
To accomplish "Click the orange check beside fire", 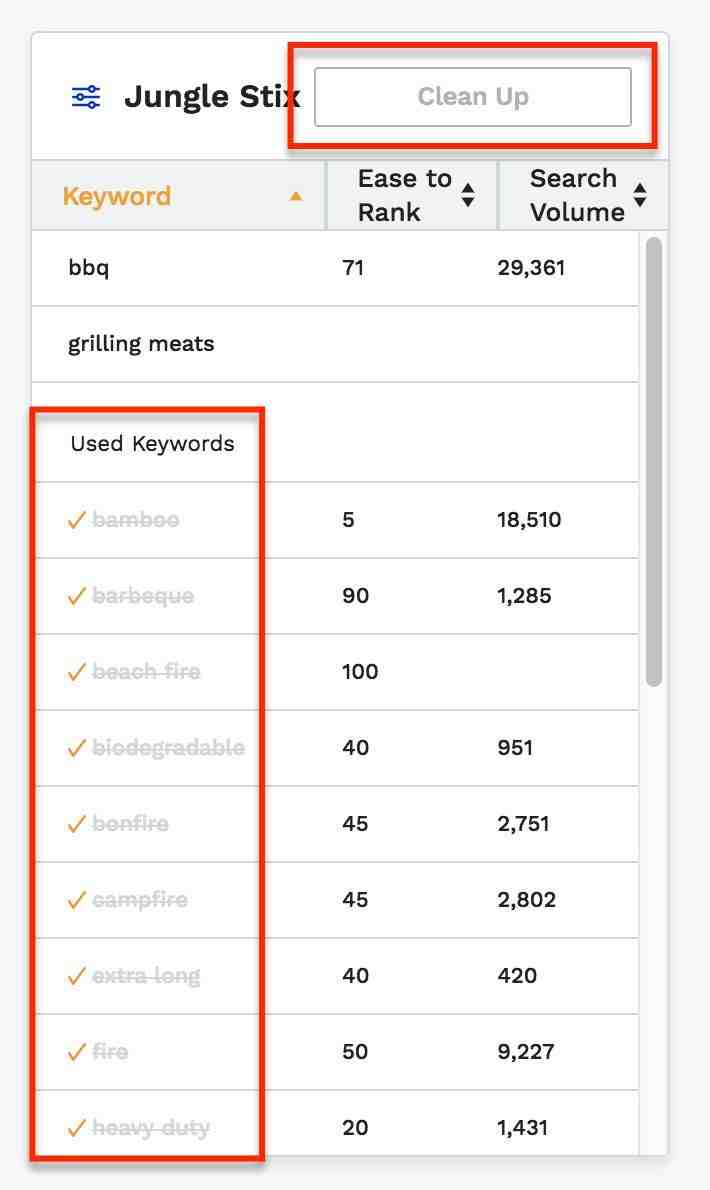I will tap(76, 1052).
